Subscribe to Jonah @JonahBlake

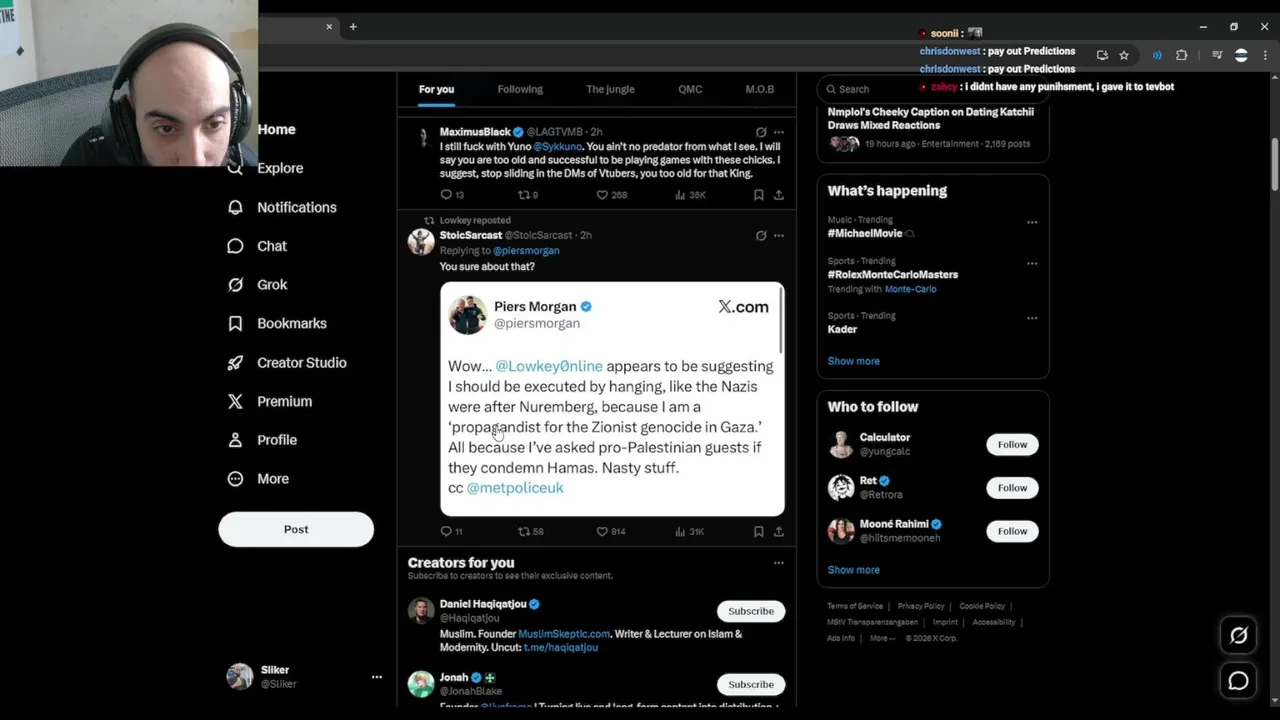tap(751, 685)
